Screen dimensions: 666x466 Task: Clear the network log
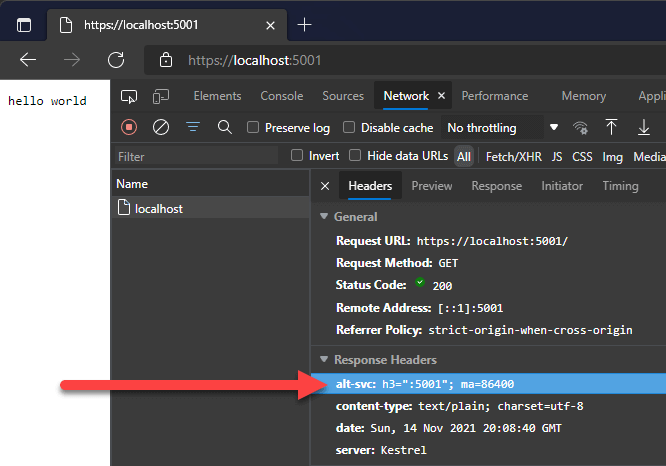point(160,127)
